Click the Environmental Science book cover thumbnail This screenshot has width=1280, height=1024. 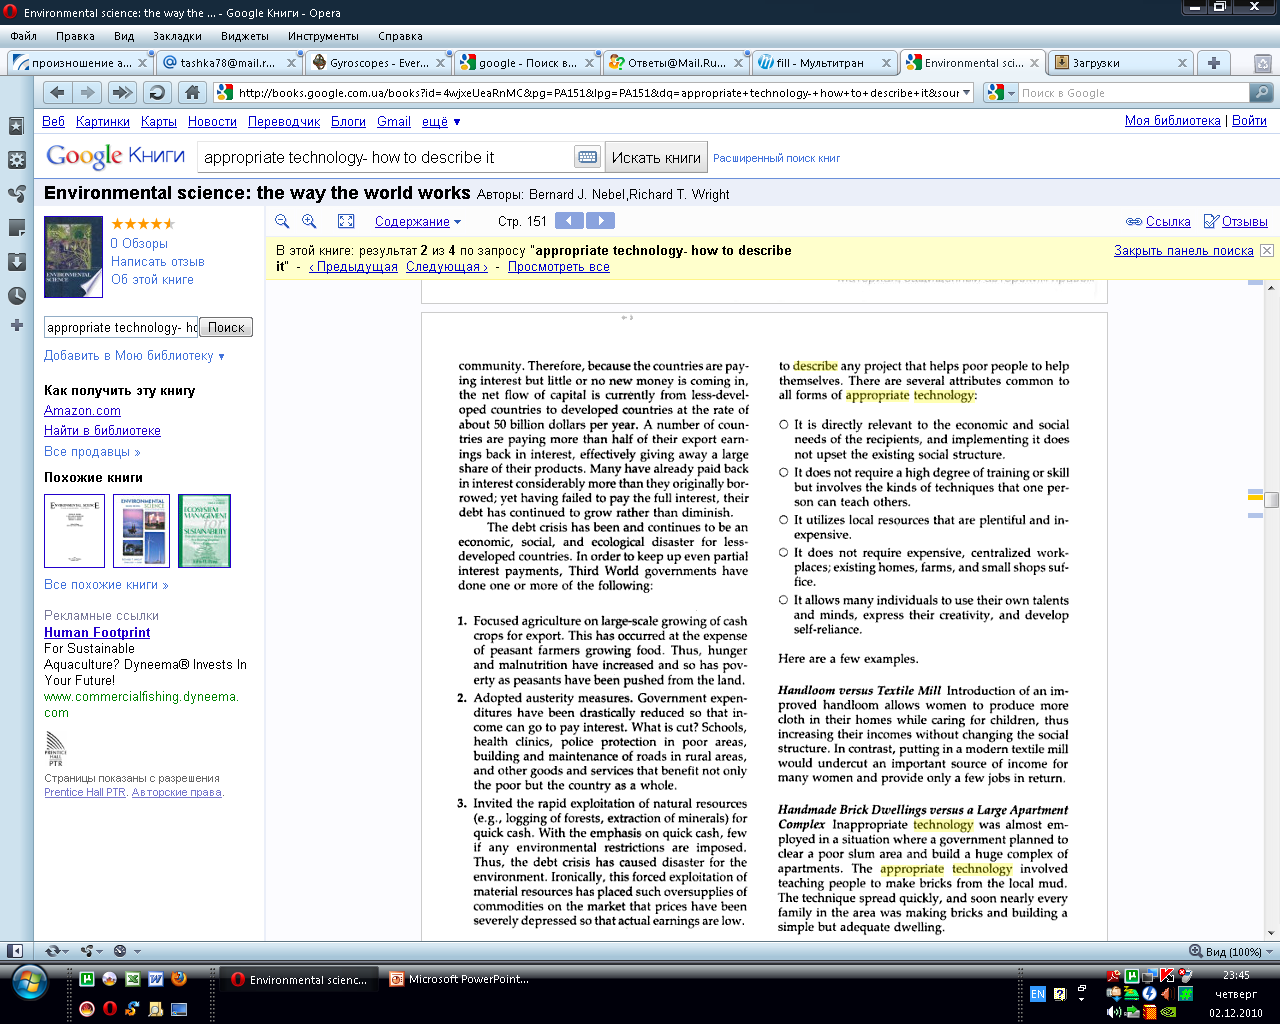[73, 257]
